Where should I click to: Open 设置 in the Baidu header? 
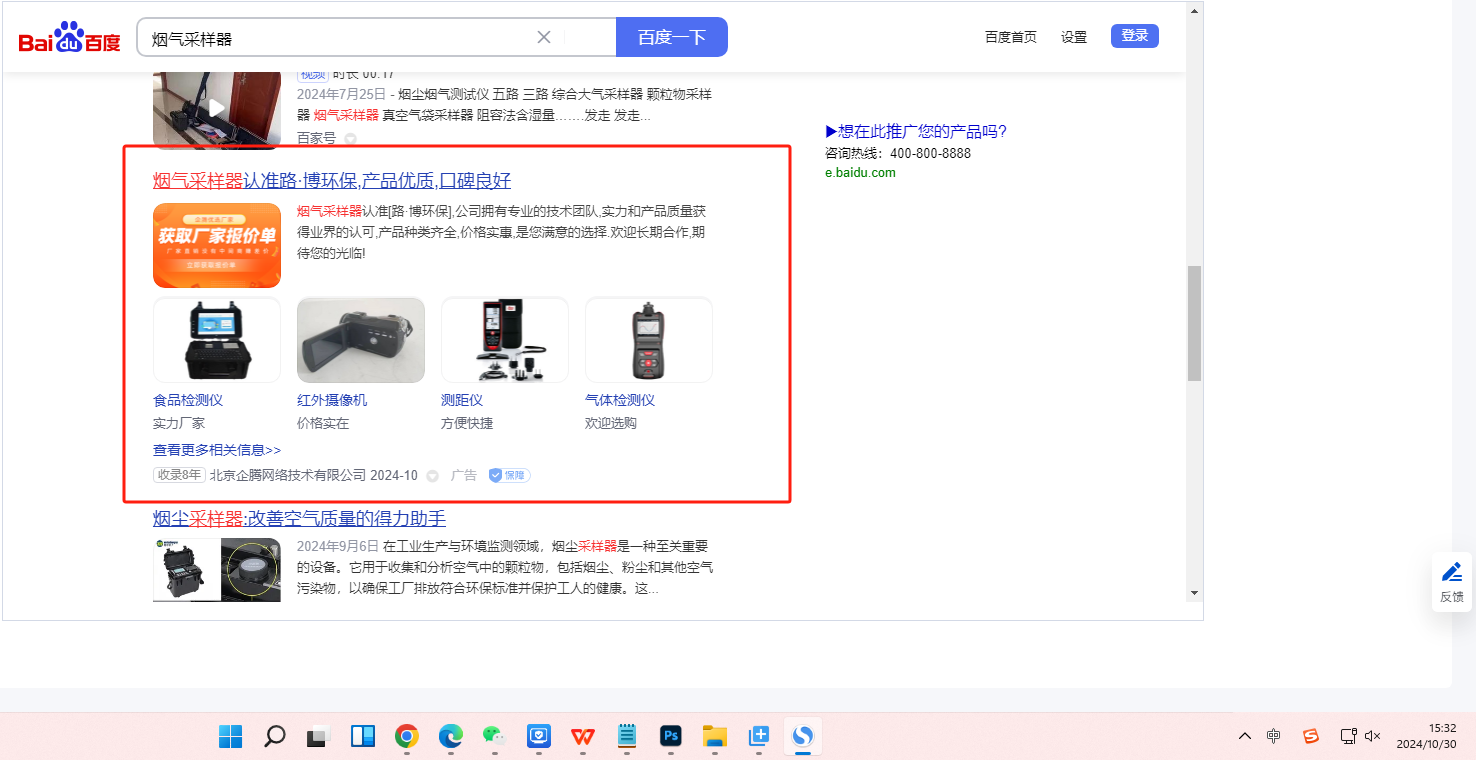tap(1074, 37)
